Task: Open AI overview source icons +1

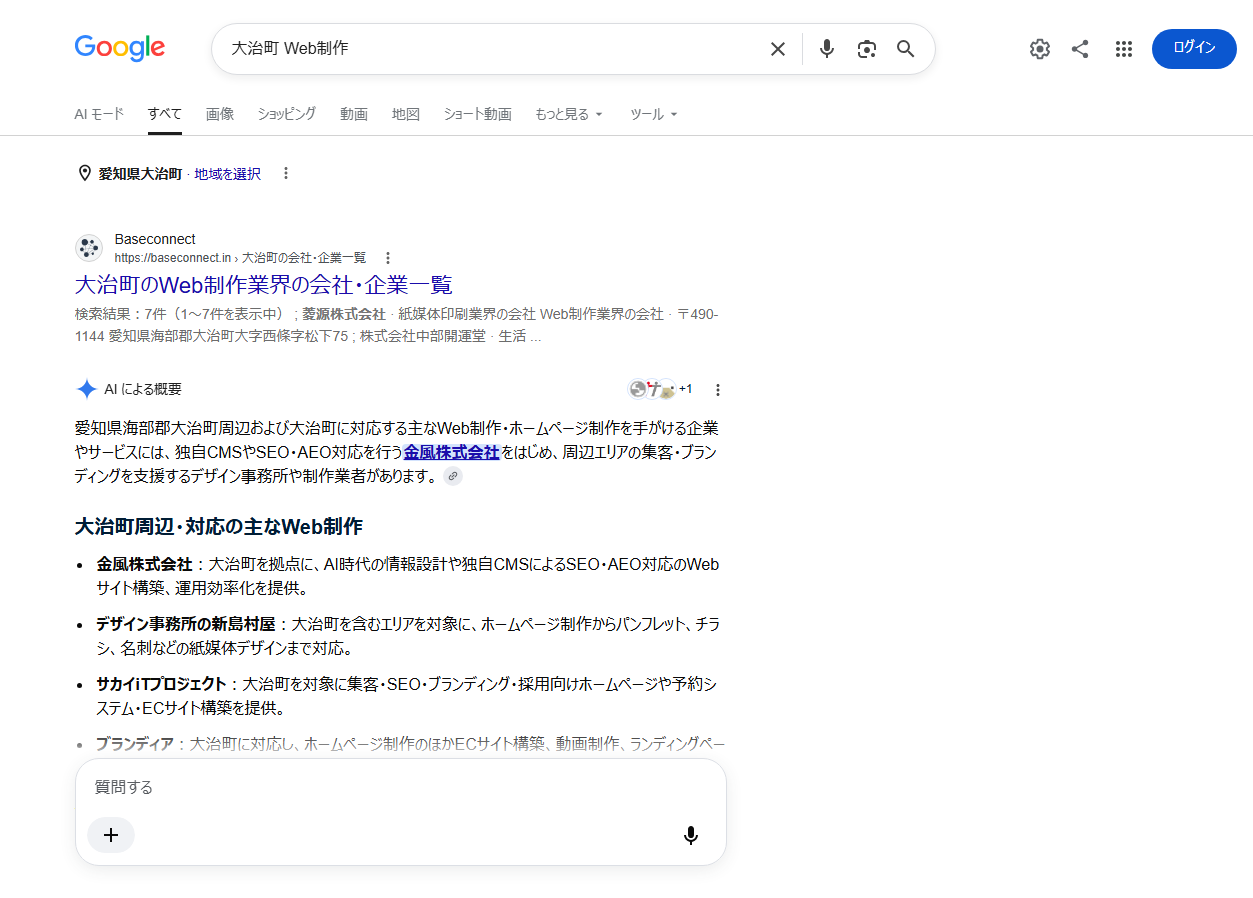Action: (x=660, y=389)
